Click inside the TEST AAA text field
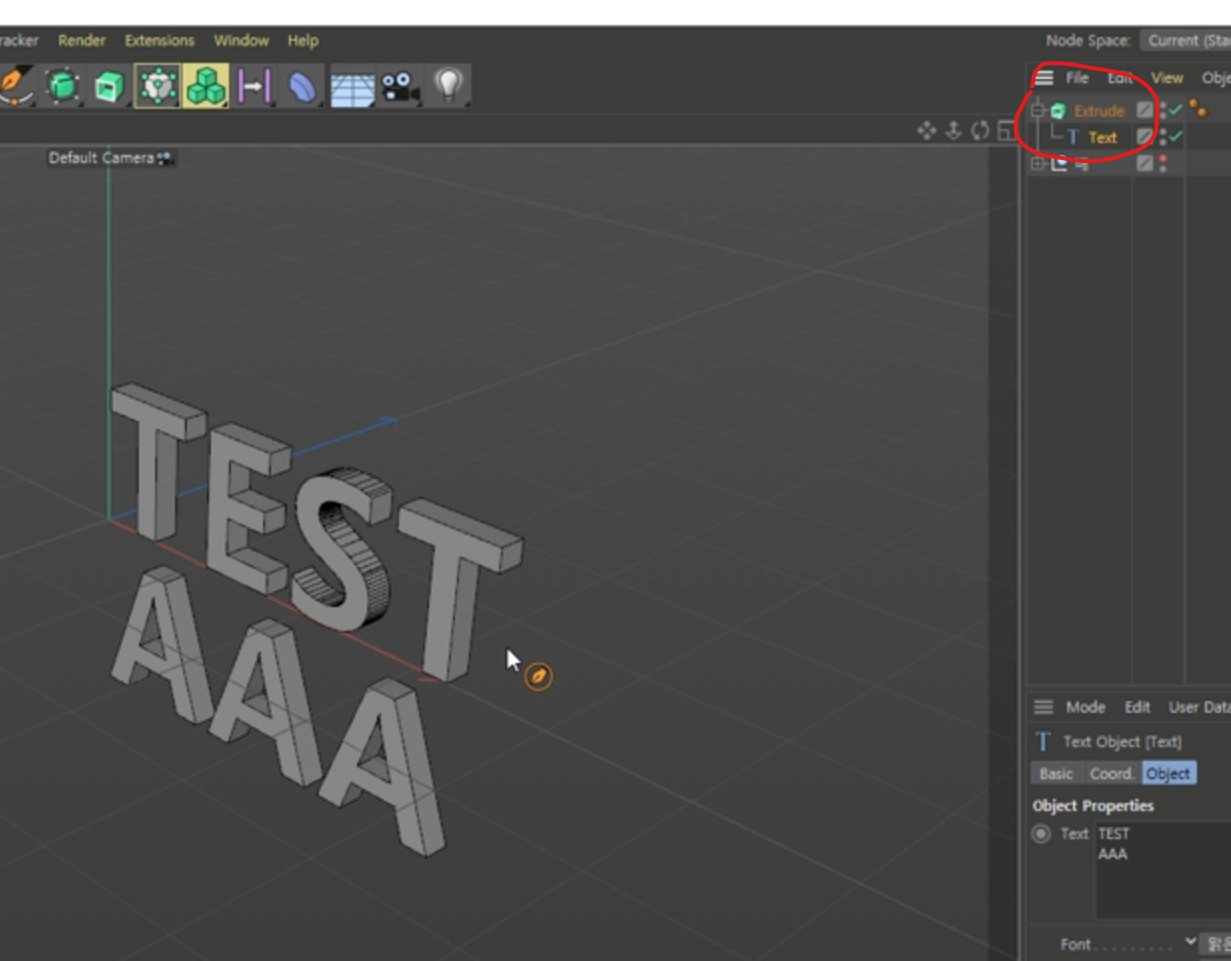The image size is (1231, 961). click(x=1163, y=870)
